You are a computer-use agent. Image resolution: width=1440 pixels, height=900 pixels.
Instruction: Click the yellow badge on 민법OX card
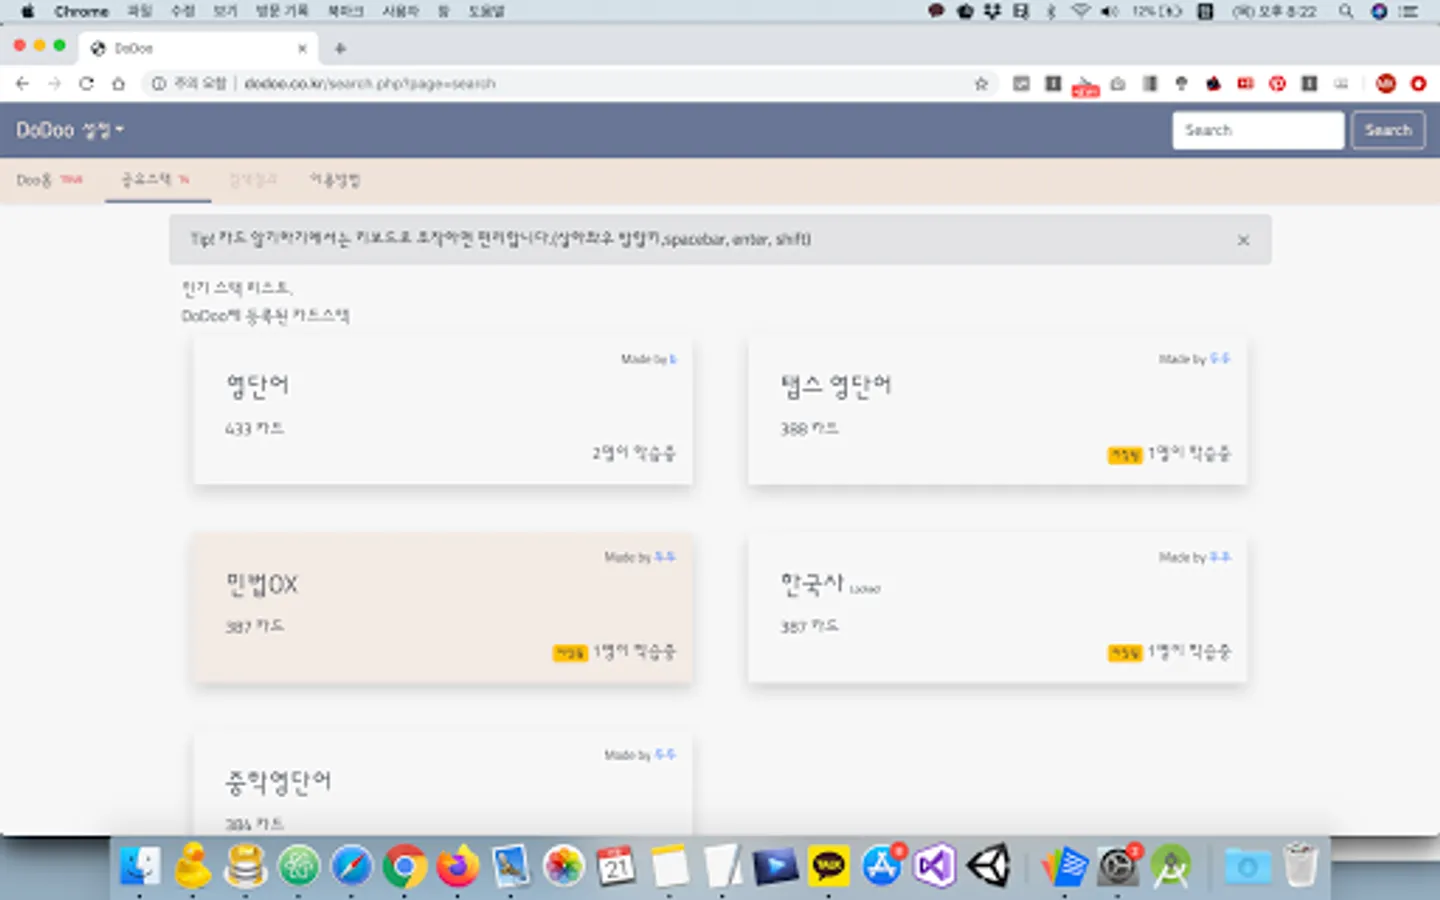coord(570,653)
